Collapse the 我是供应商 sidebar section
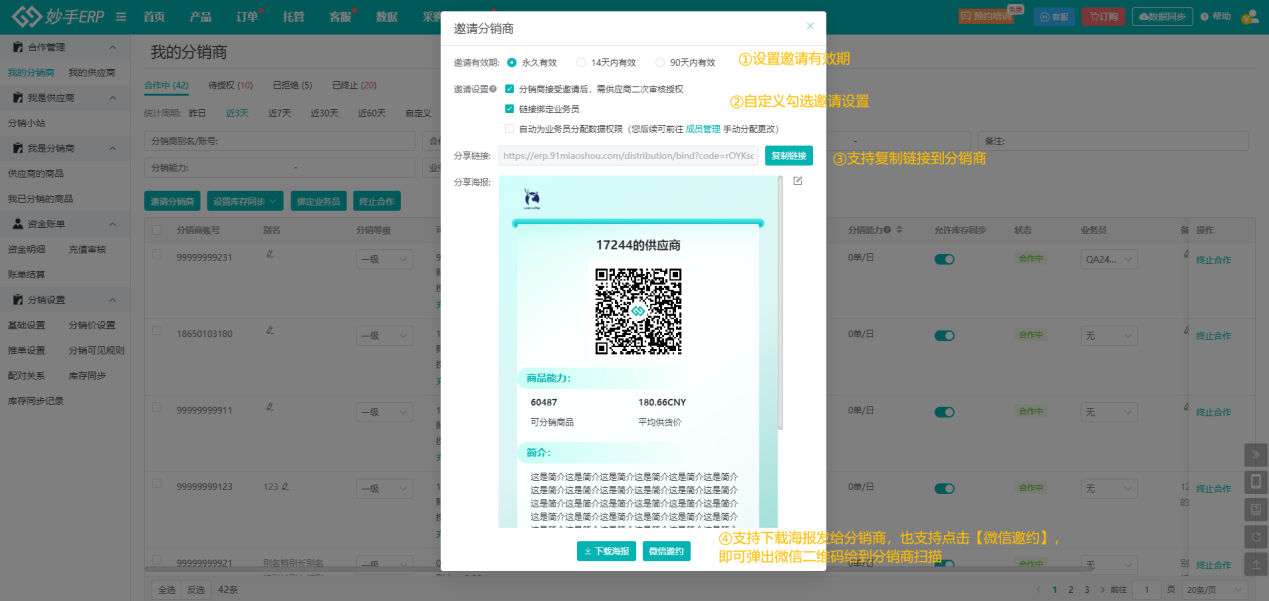The height and width of the screenshot is (601, 1269). (x=112, y=98)
